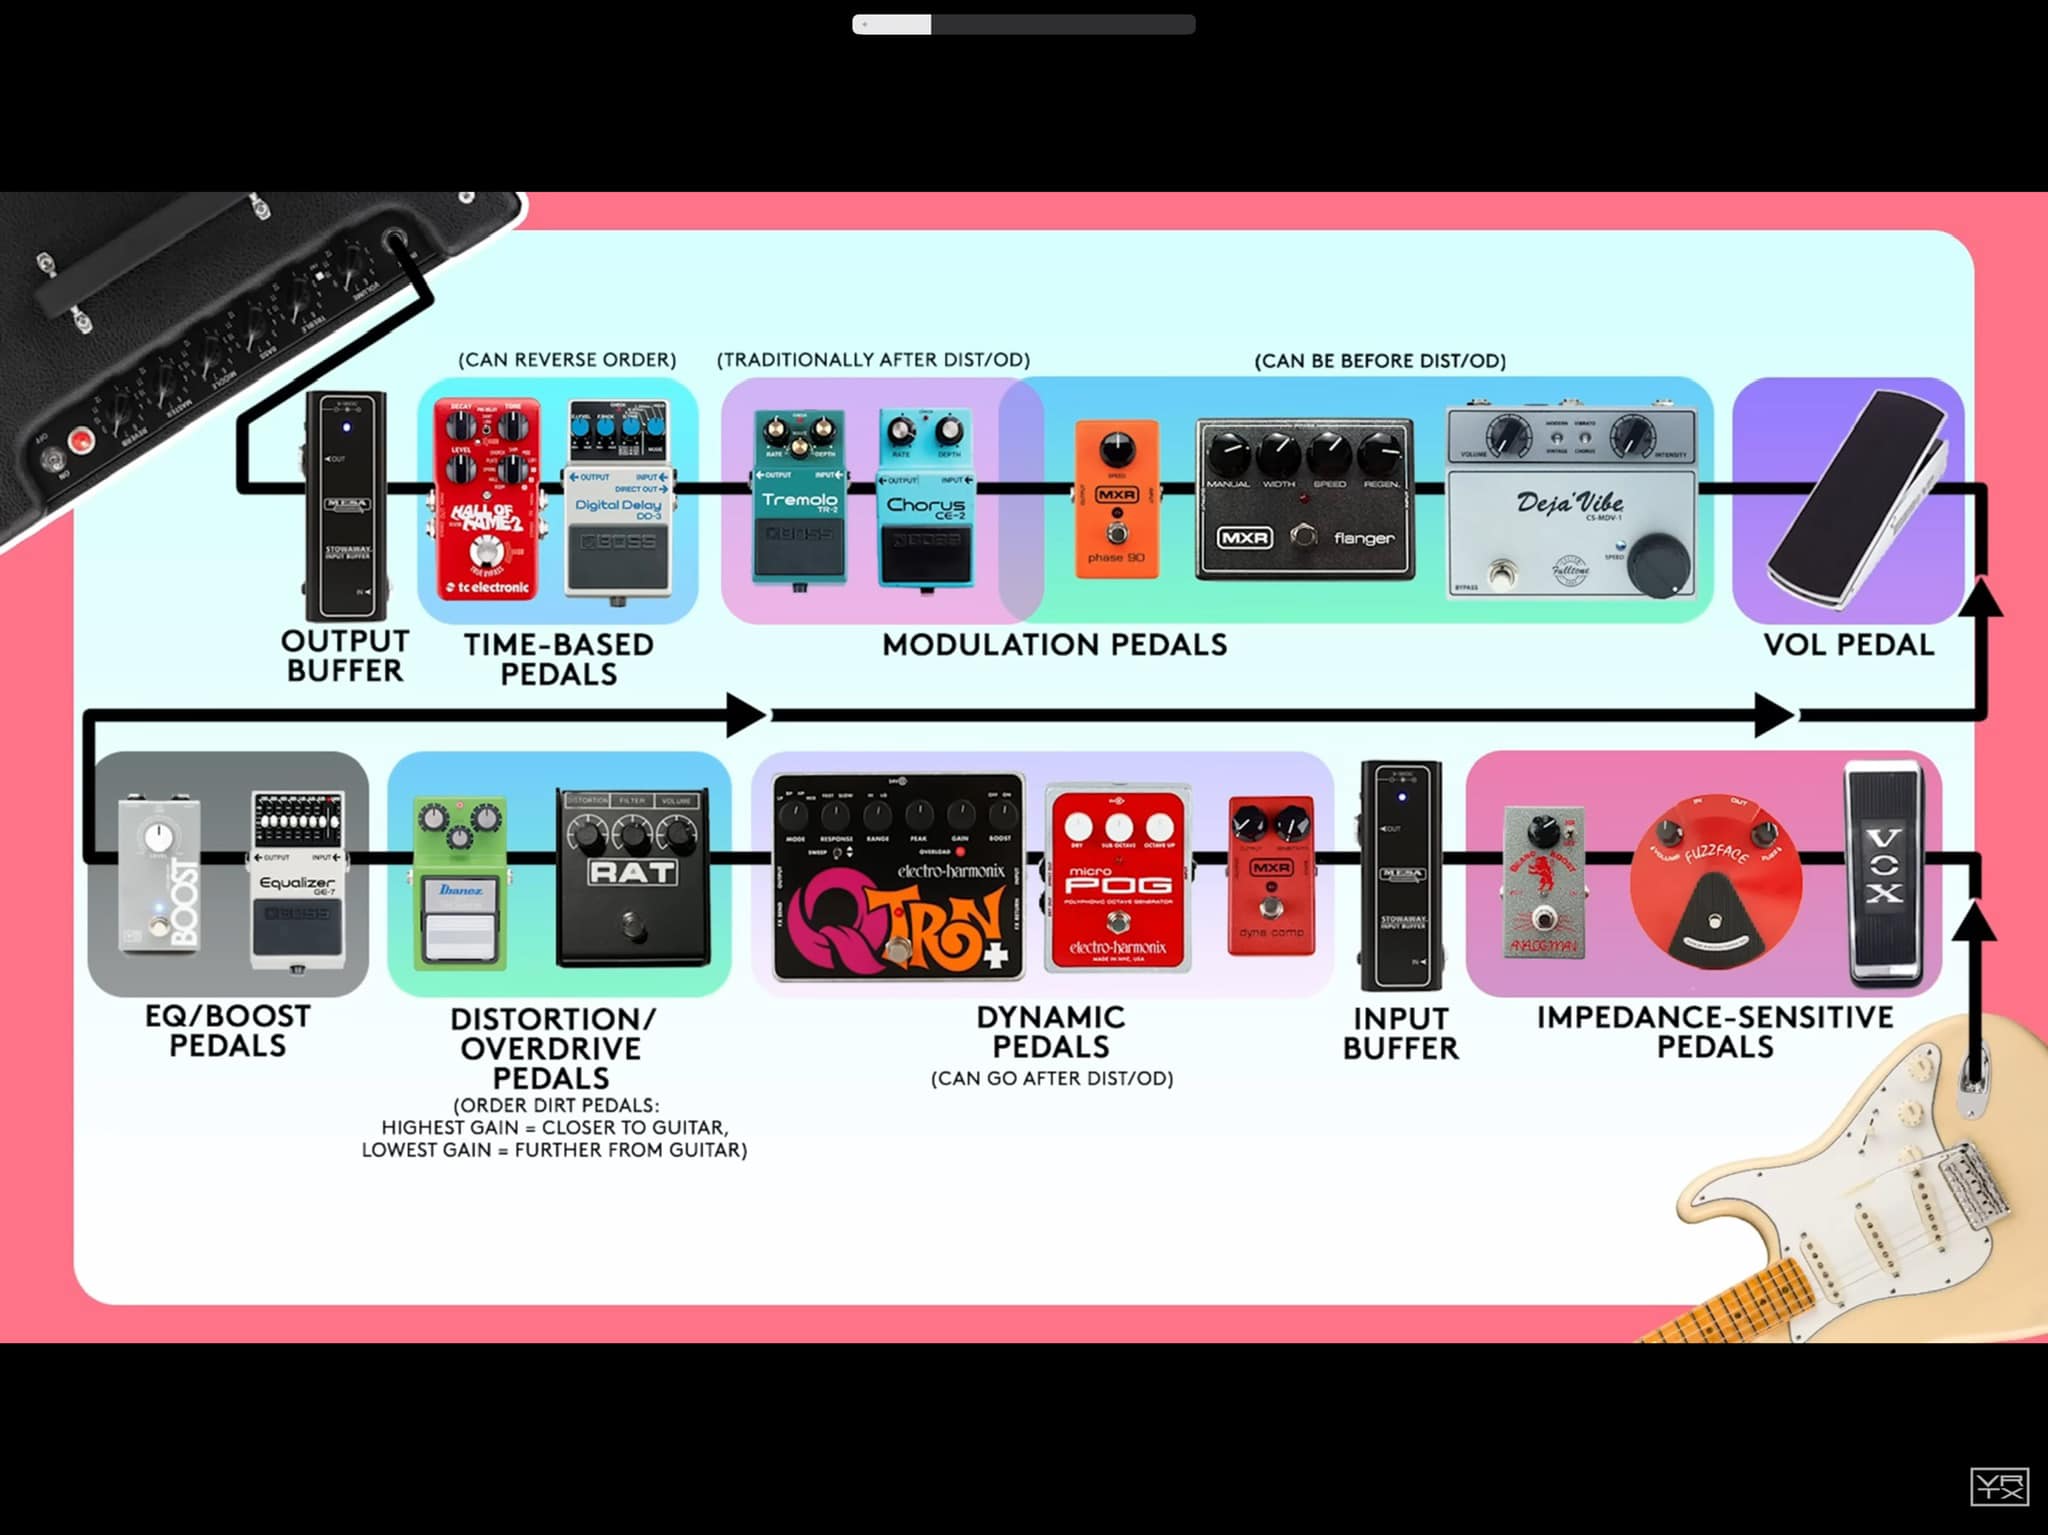The image size is (2048, 1535).
Task: Select the Vox wah pedal
Action: [x=1884, y=874]
